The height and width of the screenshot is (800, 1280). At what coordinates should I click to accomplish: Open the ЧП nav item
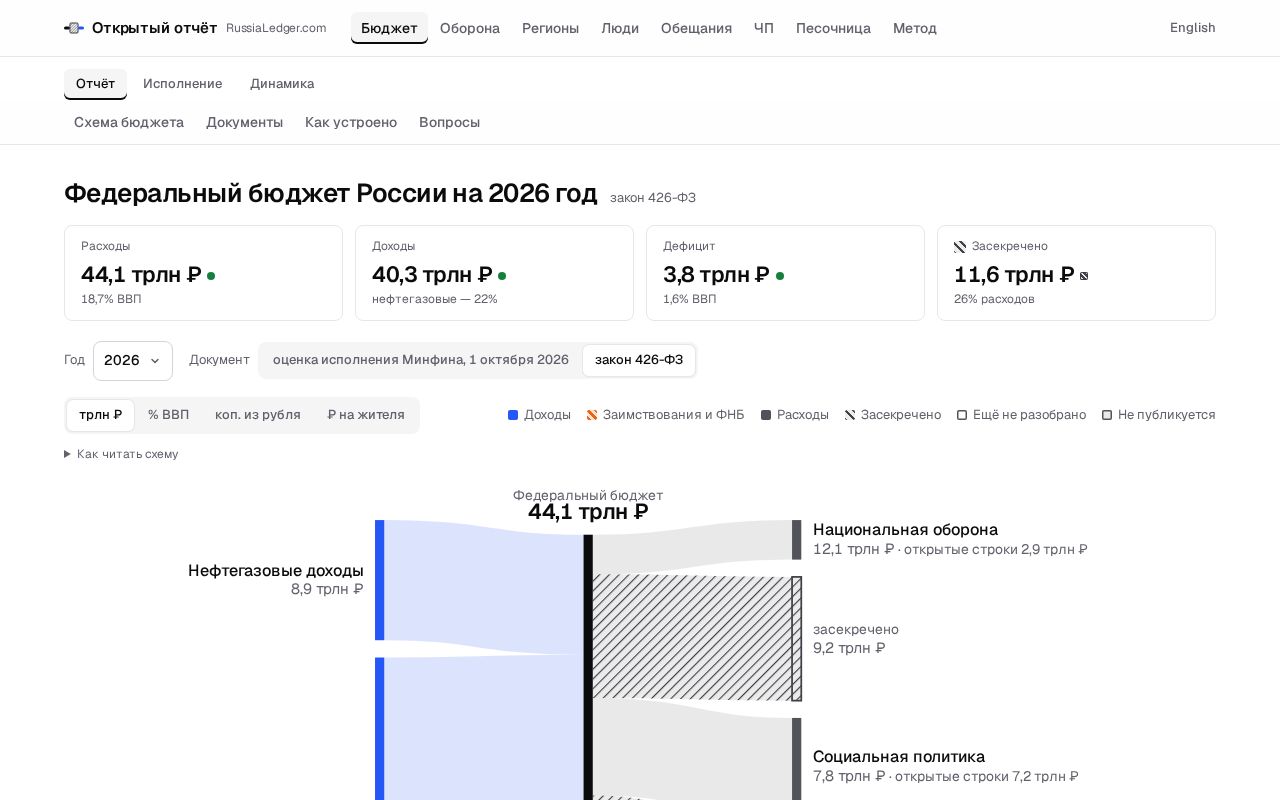point(764,28)
